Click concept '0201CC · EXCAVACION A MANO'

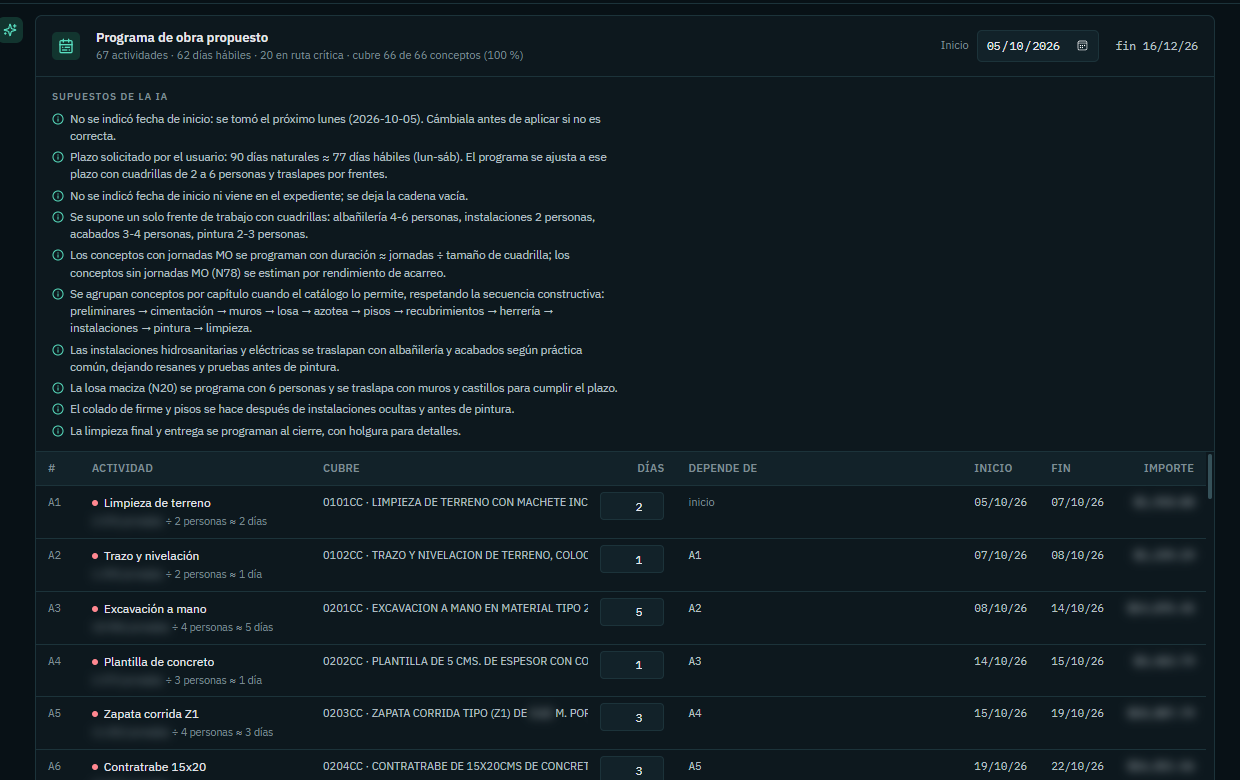[x=455, y=608]
